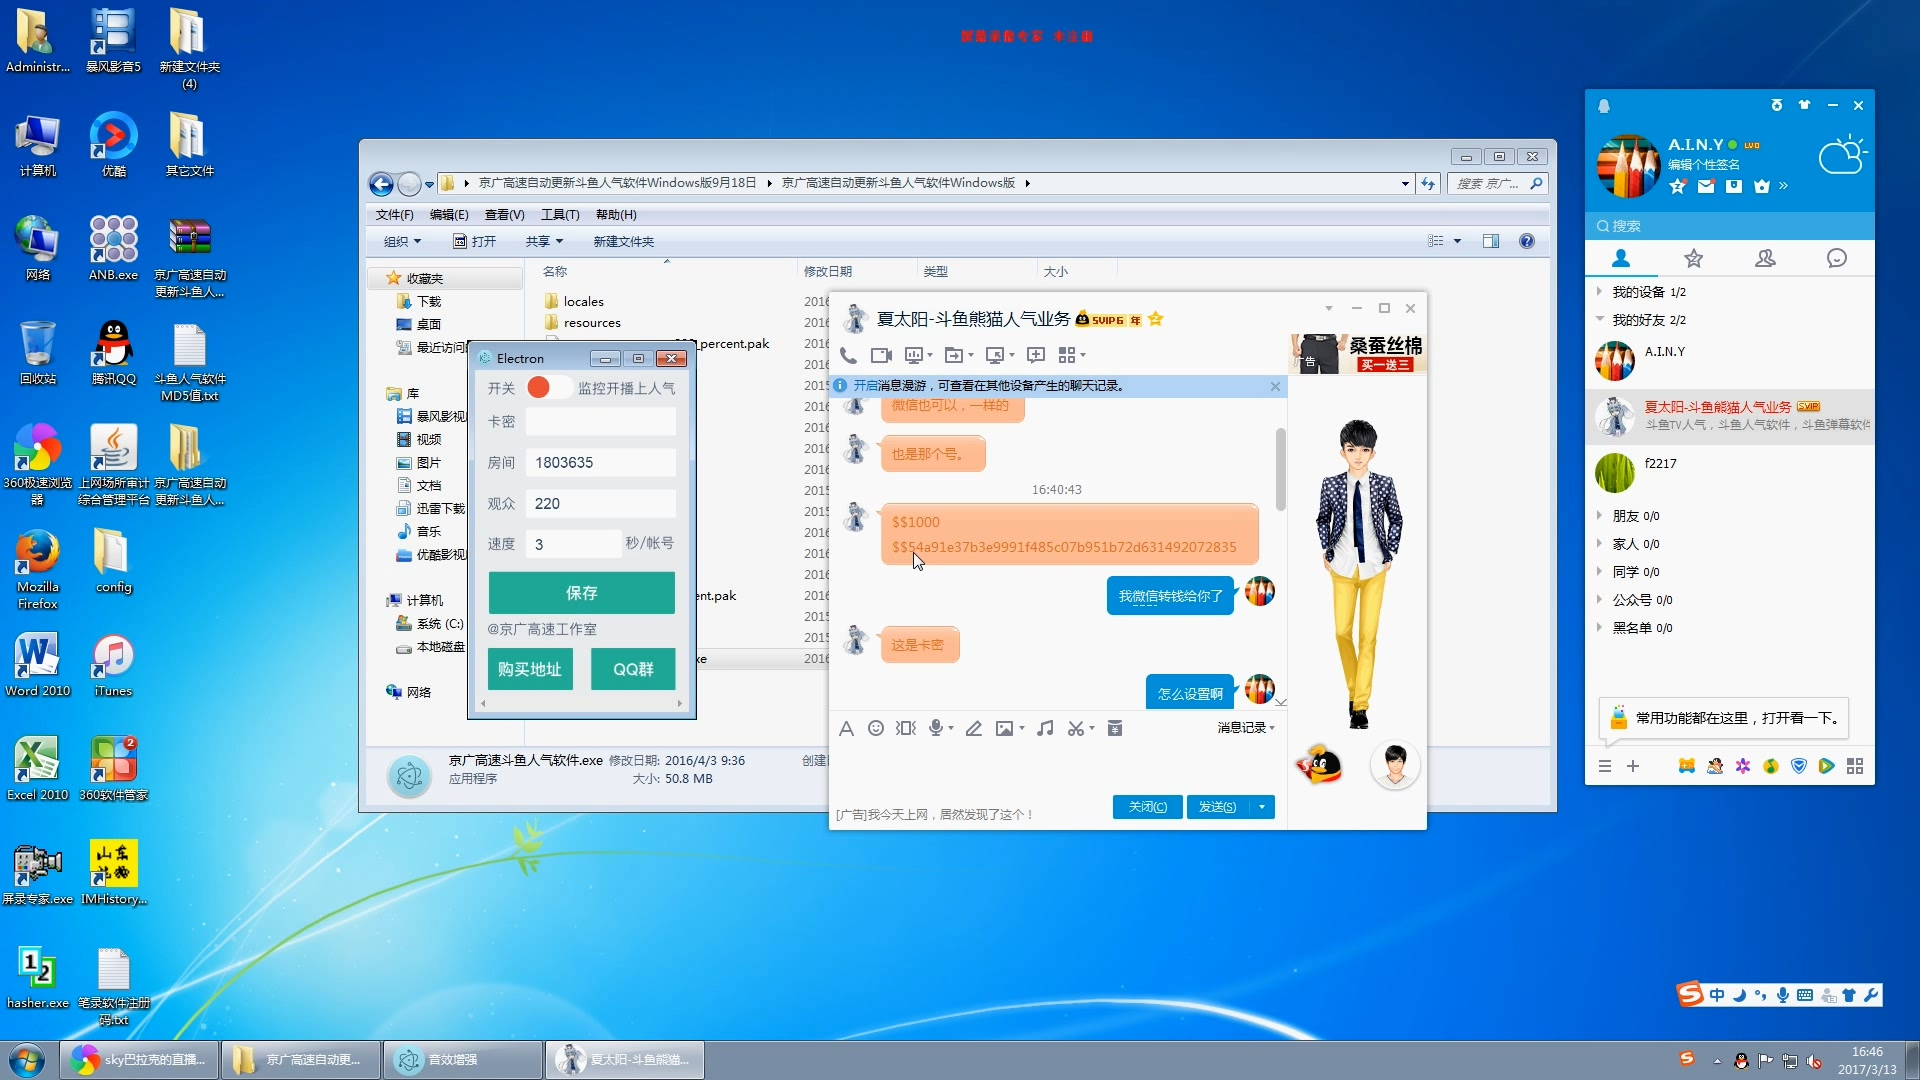Expand the 同学 contact group
Image resolution: width=1920 pixels, height=1080 pixels.
[1599, 572]
